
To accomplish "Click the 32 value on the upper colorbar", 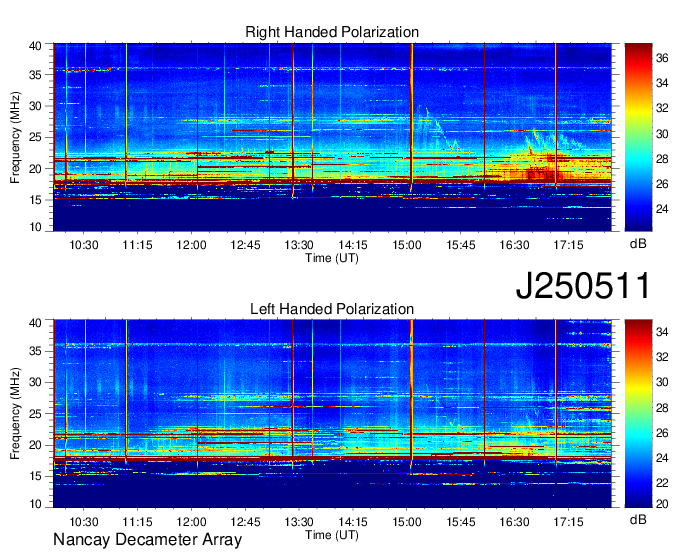I will coord(662,108).
